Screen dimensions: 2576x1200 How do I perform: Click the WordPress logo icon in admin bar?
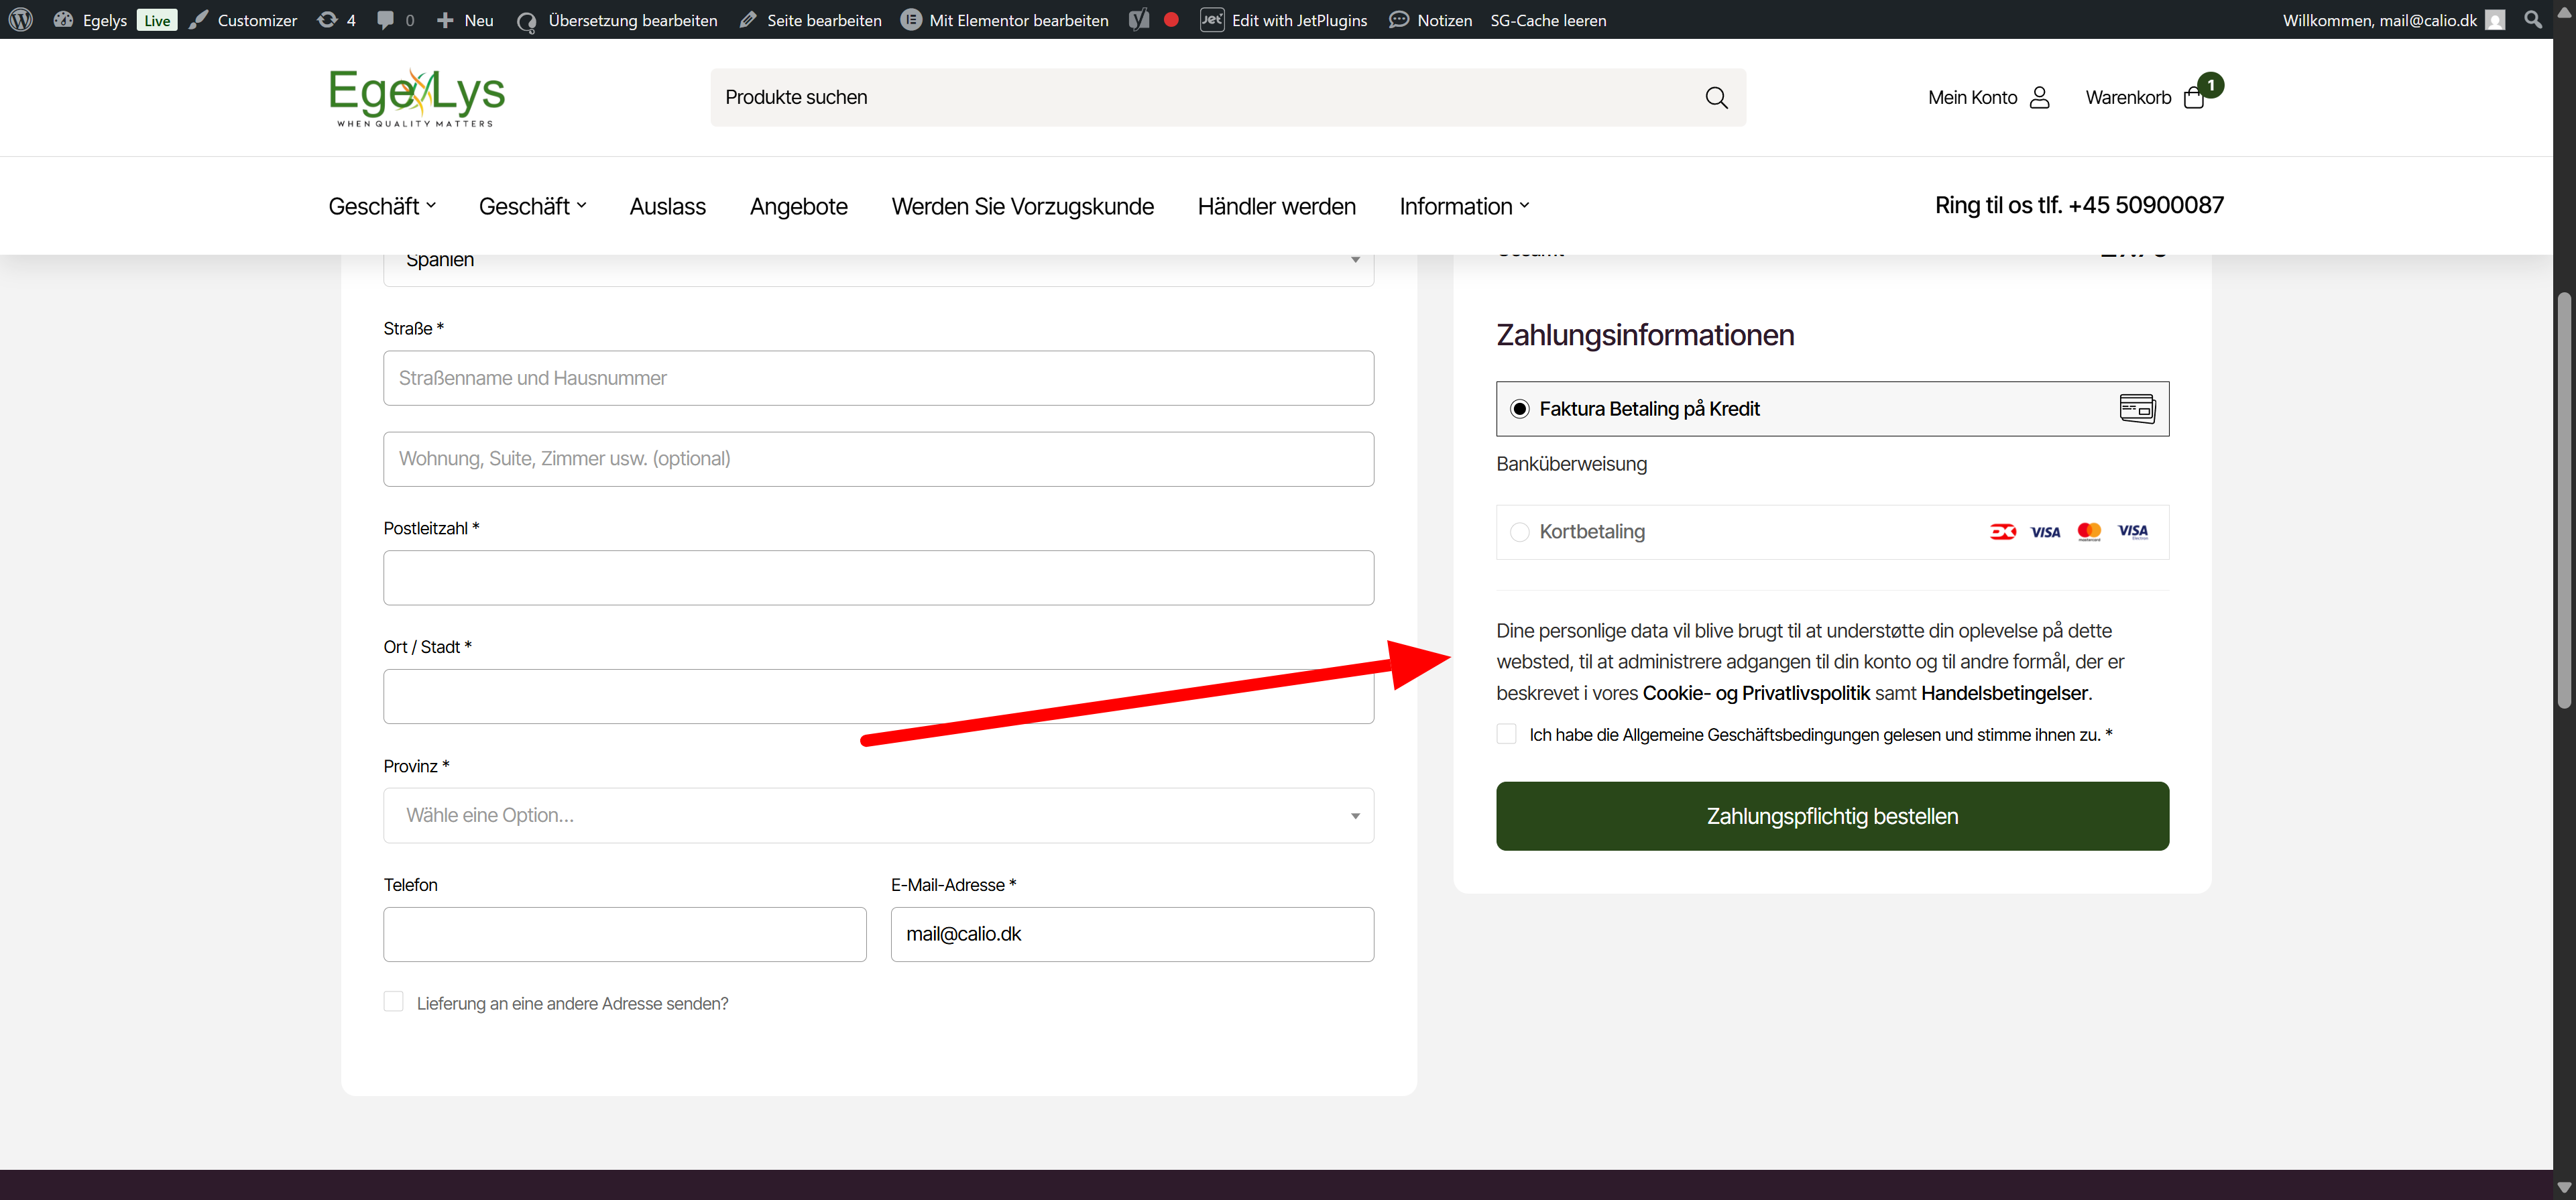click(21, 20)
